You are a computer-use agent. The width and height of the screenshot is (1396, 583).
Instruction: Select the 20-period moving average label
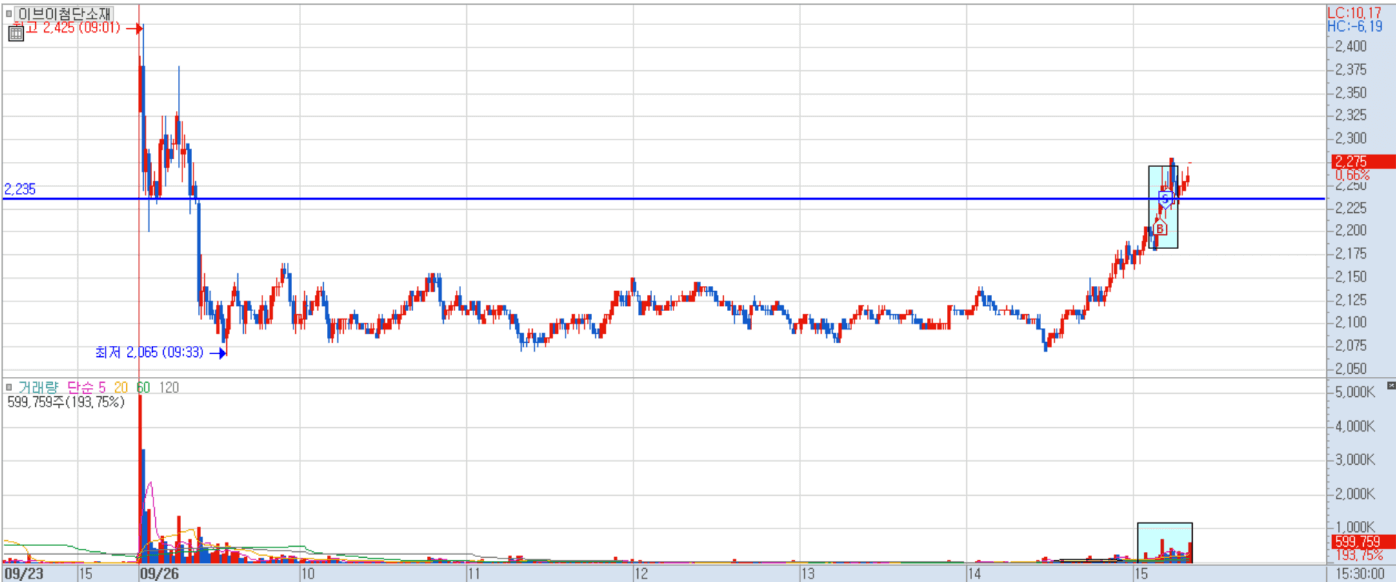tap(120, 387)
